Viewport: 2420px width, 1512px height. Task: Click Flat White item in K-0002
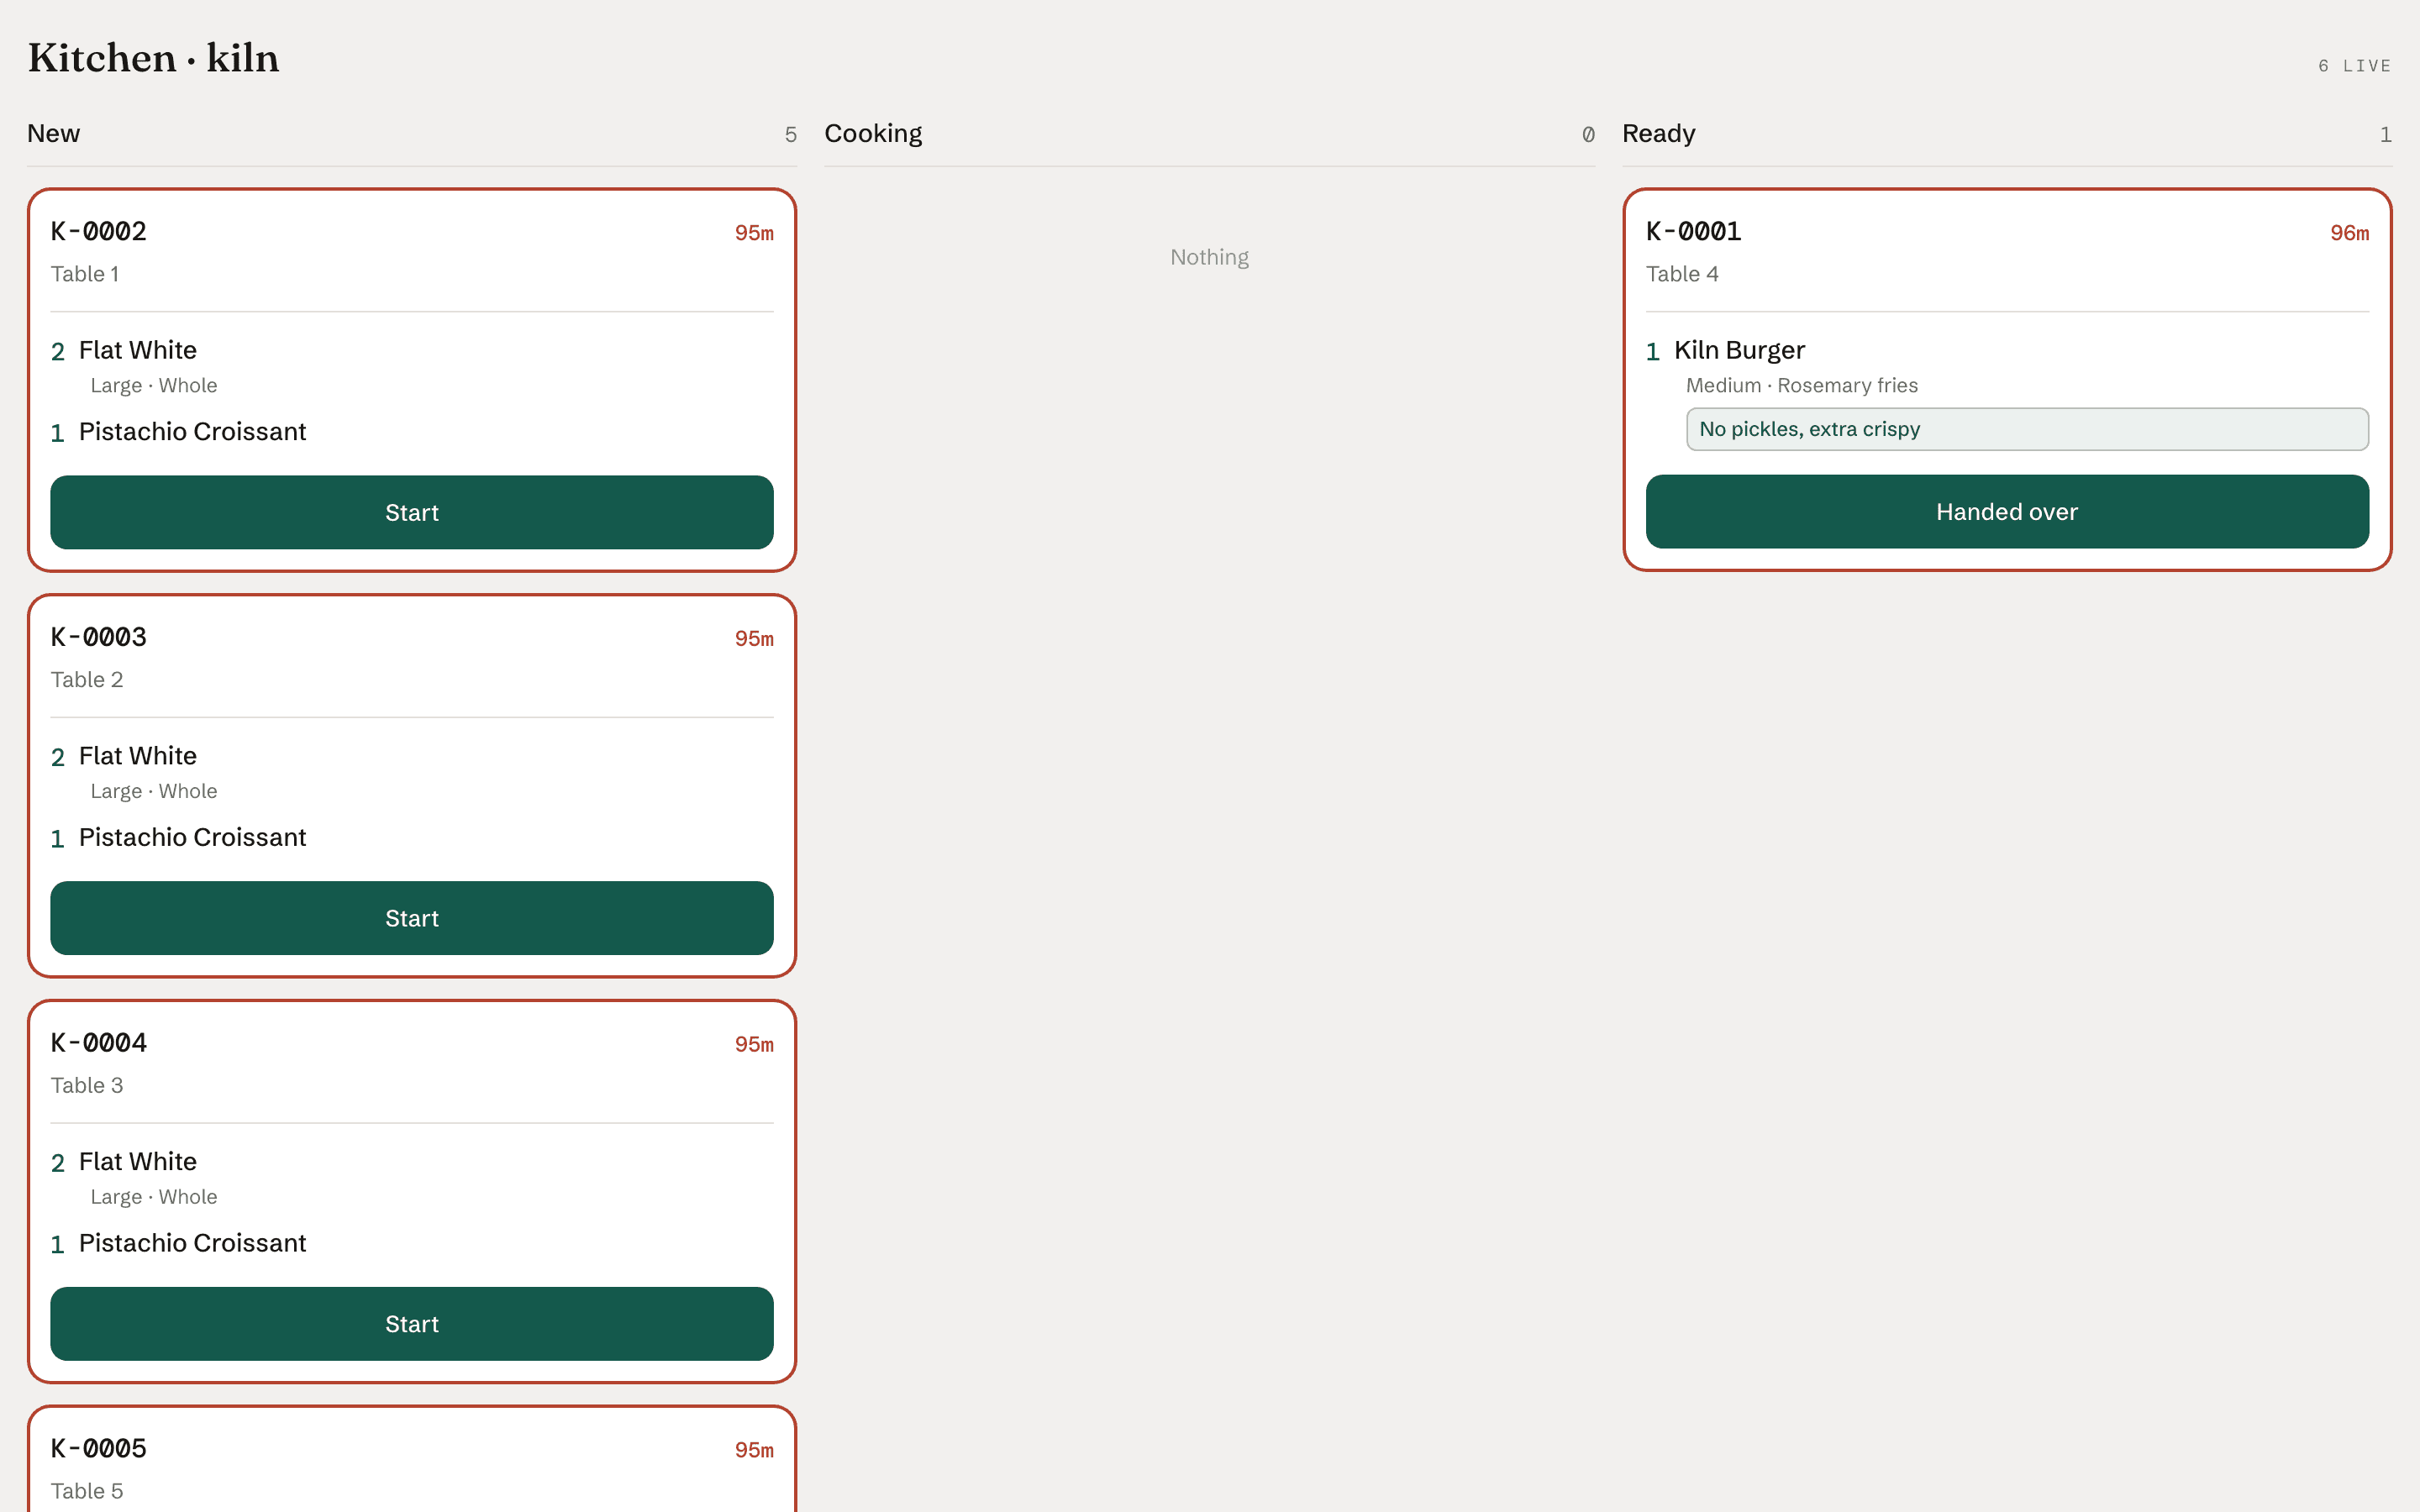click(138, 350)
